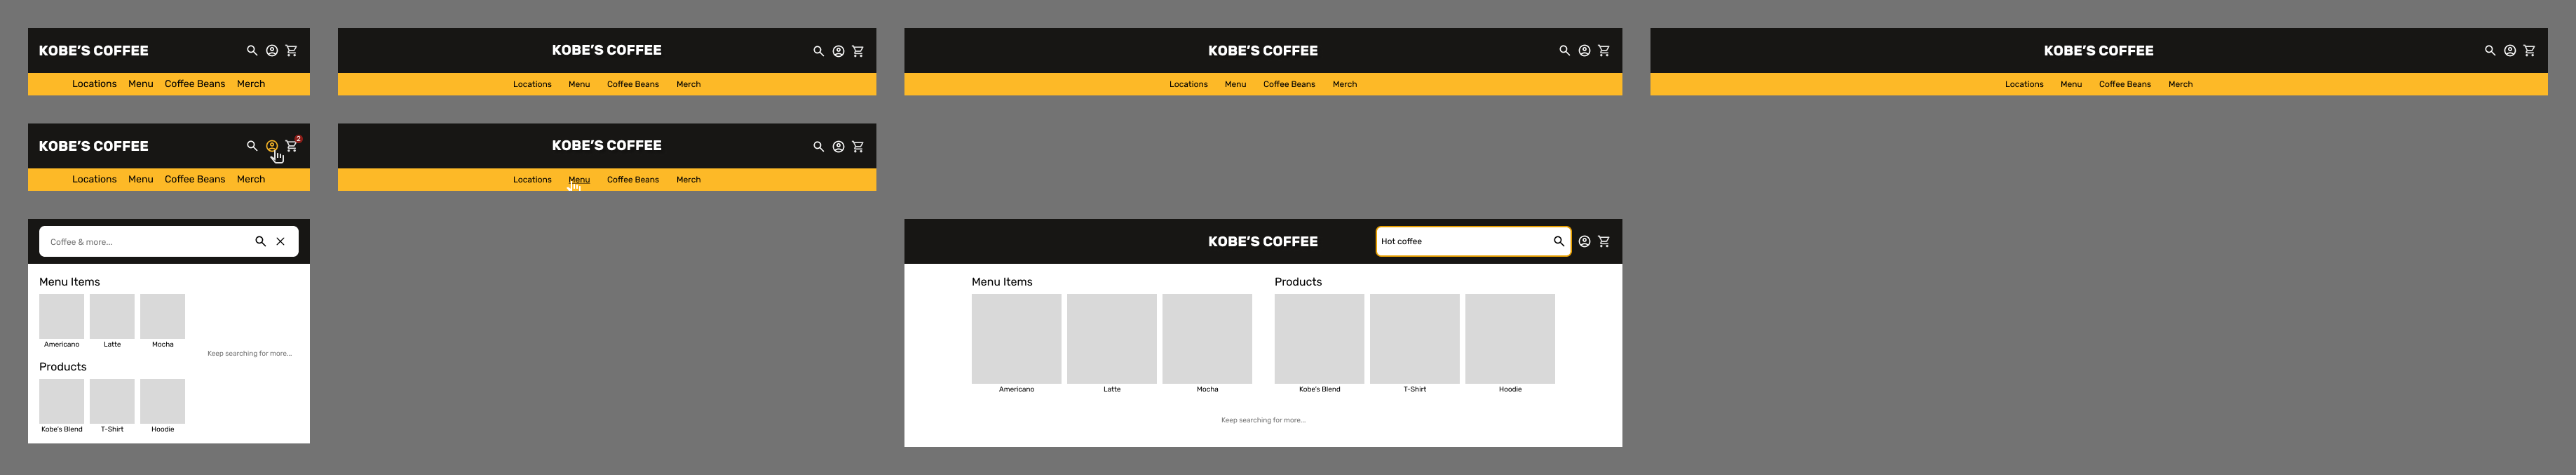The height and width of the screenshot is (475, 2576).
Task: Open account icon beside the 'Hot coffee' field
Action: coord(1584,241)
